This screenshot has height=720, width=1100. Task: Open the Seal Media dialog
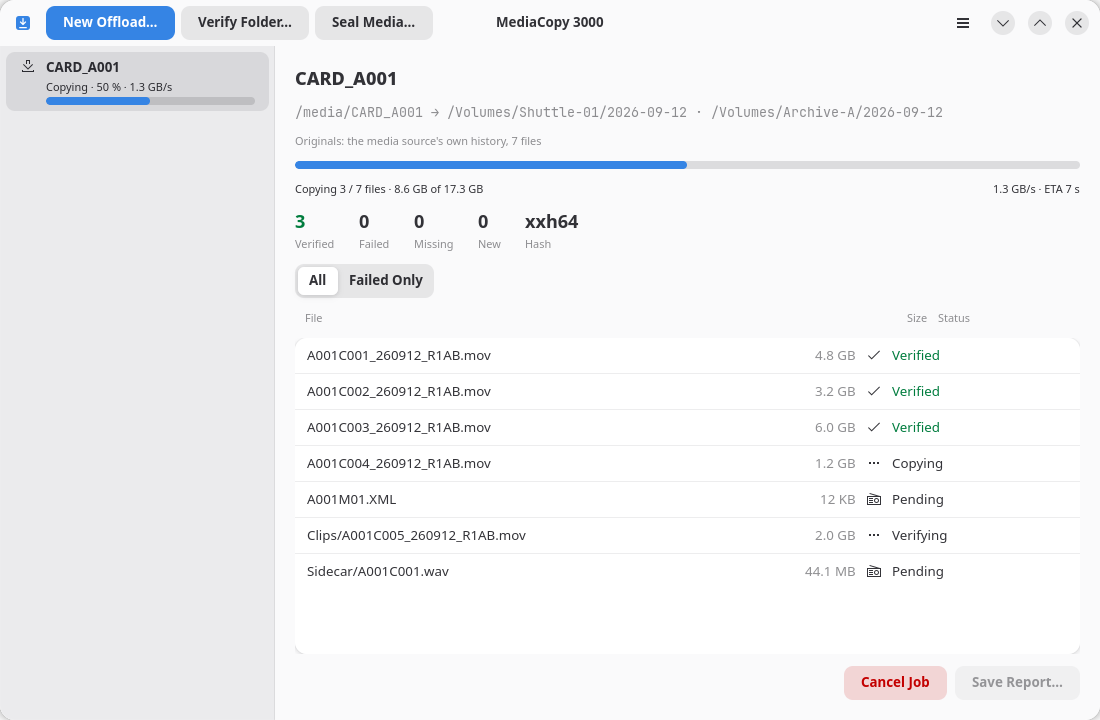point(373,22)
